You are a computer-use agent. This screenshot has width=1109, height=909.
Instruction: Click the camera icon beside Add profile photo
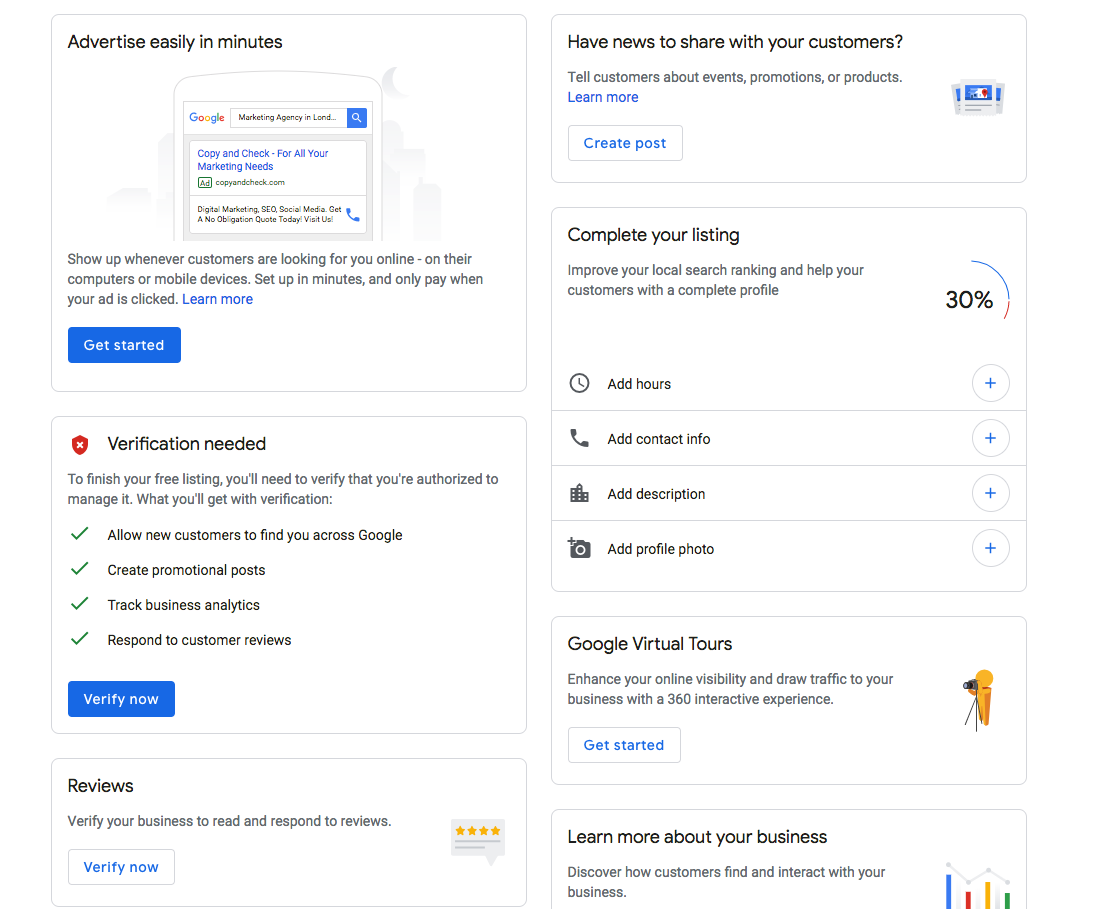[x=579, y=548]
